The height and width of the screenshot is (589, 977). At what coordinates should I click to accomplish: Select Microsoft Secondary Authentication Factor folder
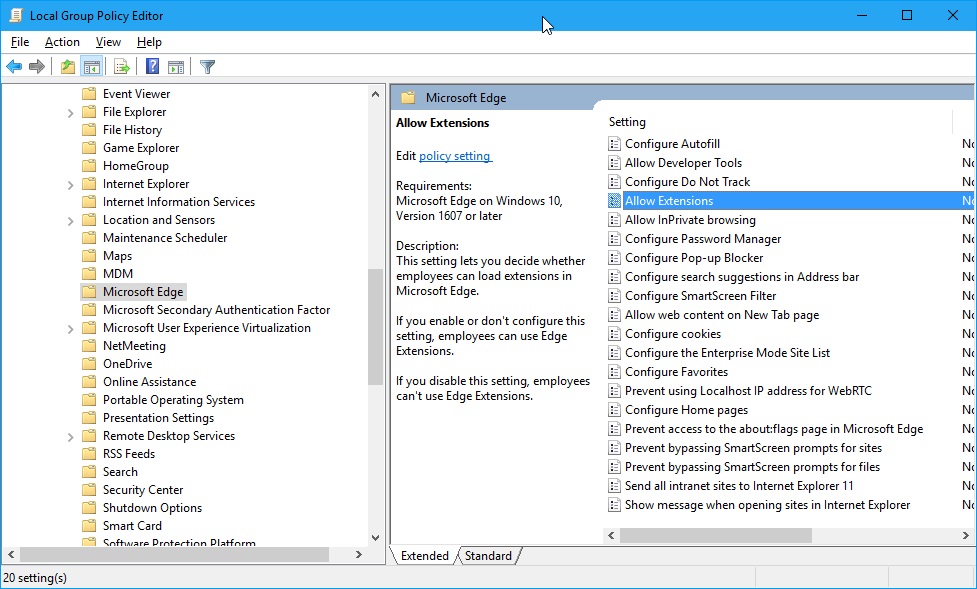click(x=216, y=310)
